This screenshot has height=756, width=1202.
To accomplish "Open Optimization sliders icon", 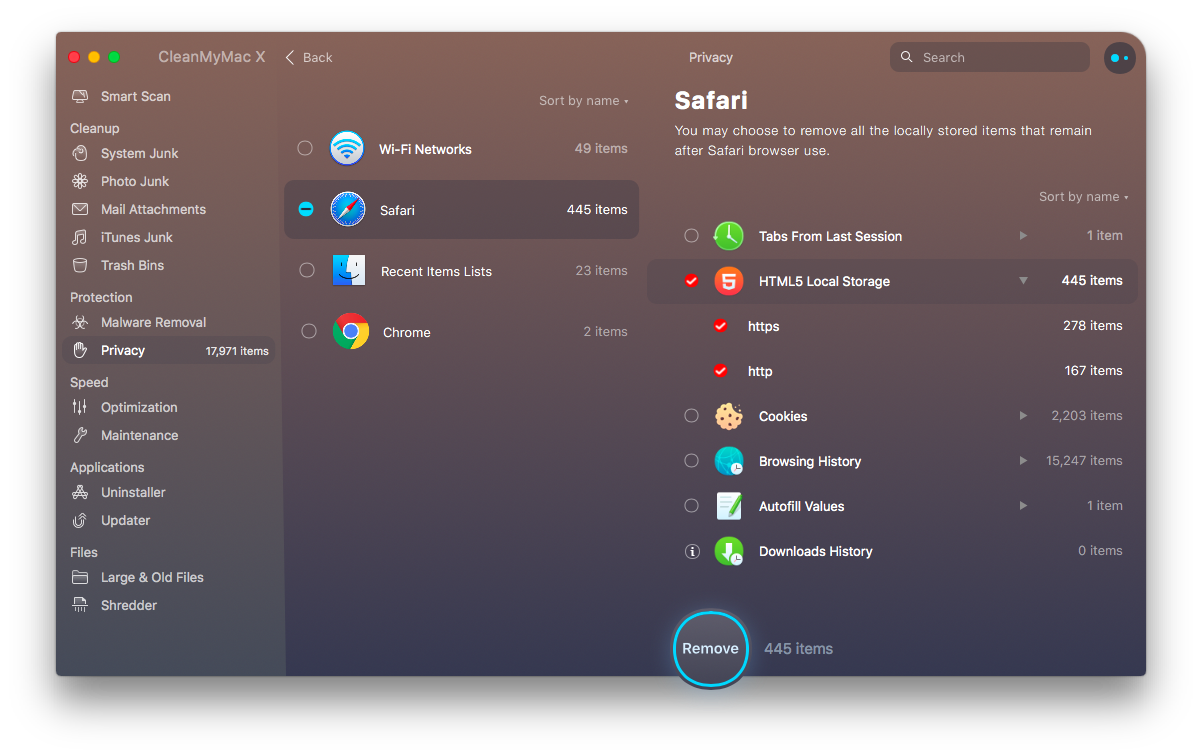I will 80,408.
